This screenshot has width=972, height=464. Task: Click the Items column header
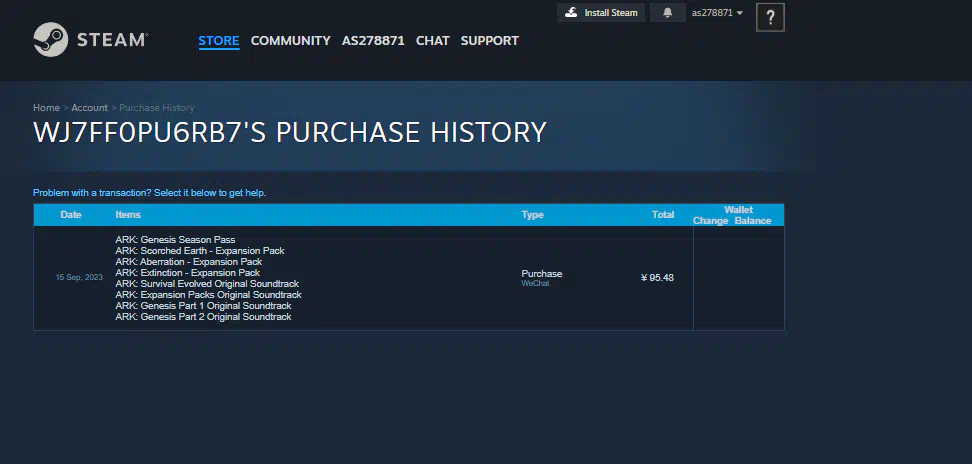point(128,215)
